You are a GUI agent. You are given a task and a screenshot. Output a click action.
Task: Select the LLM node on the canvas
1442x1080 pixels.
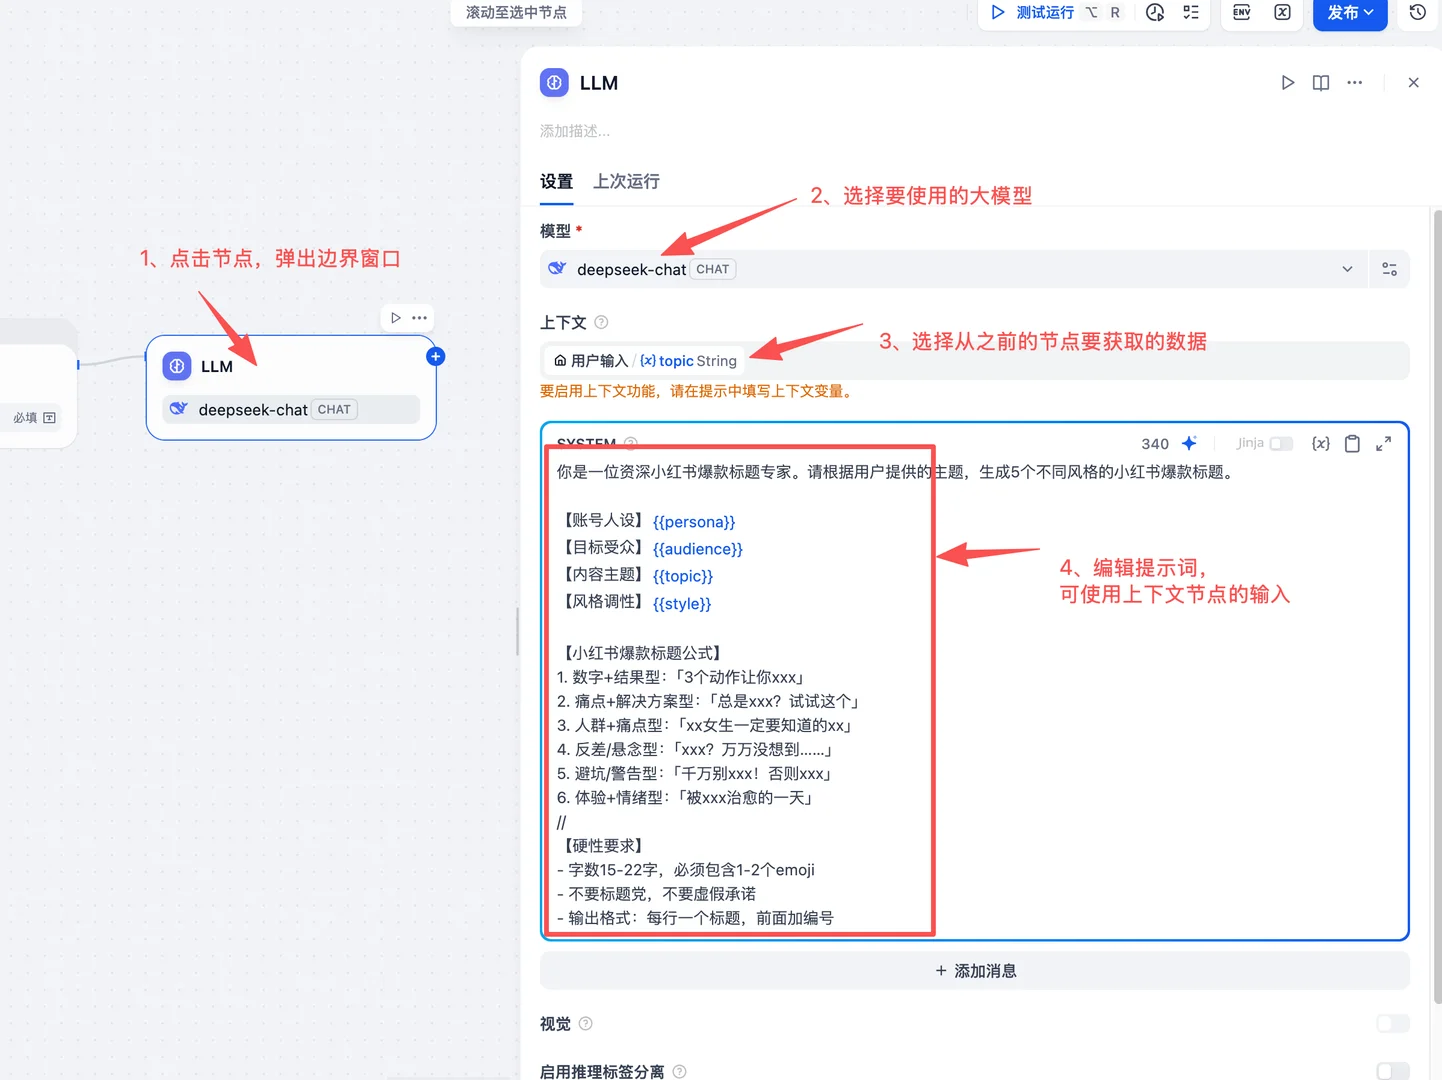point(291,388)
